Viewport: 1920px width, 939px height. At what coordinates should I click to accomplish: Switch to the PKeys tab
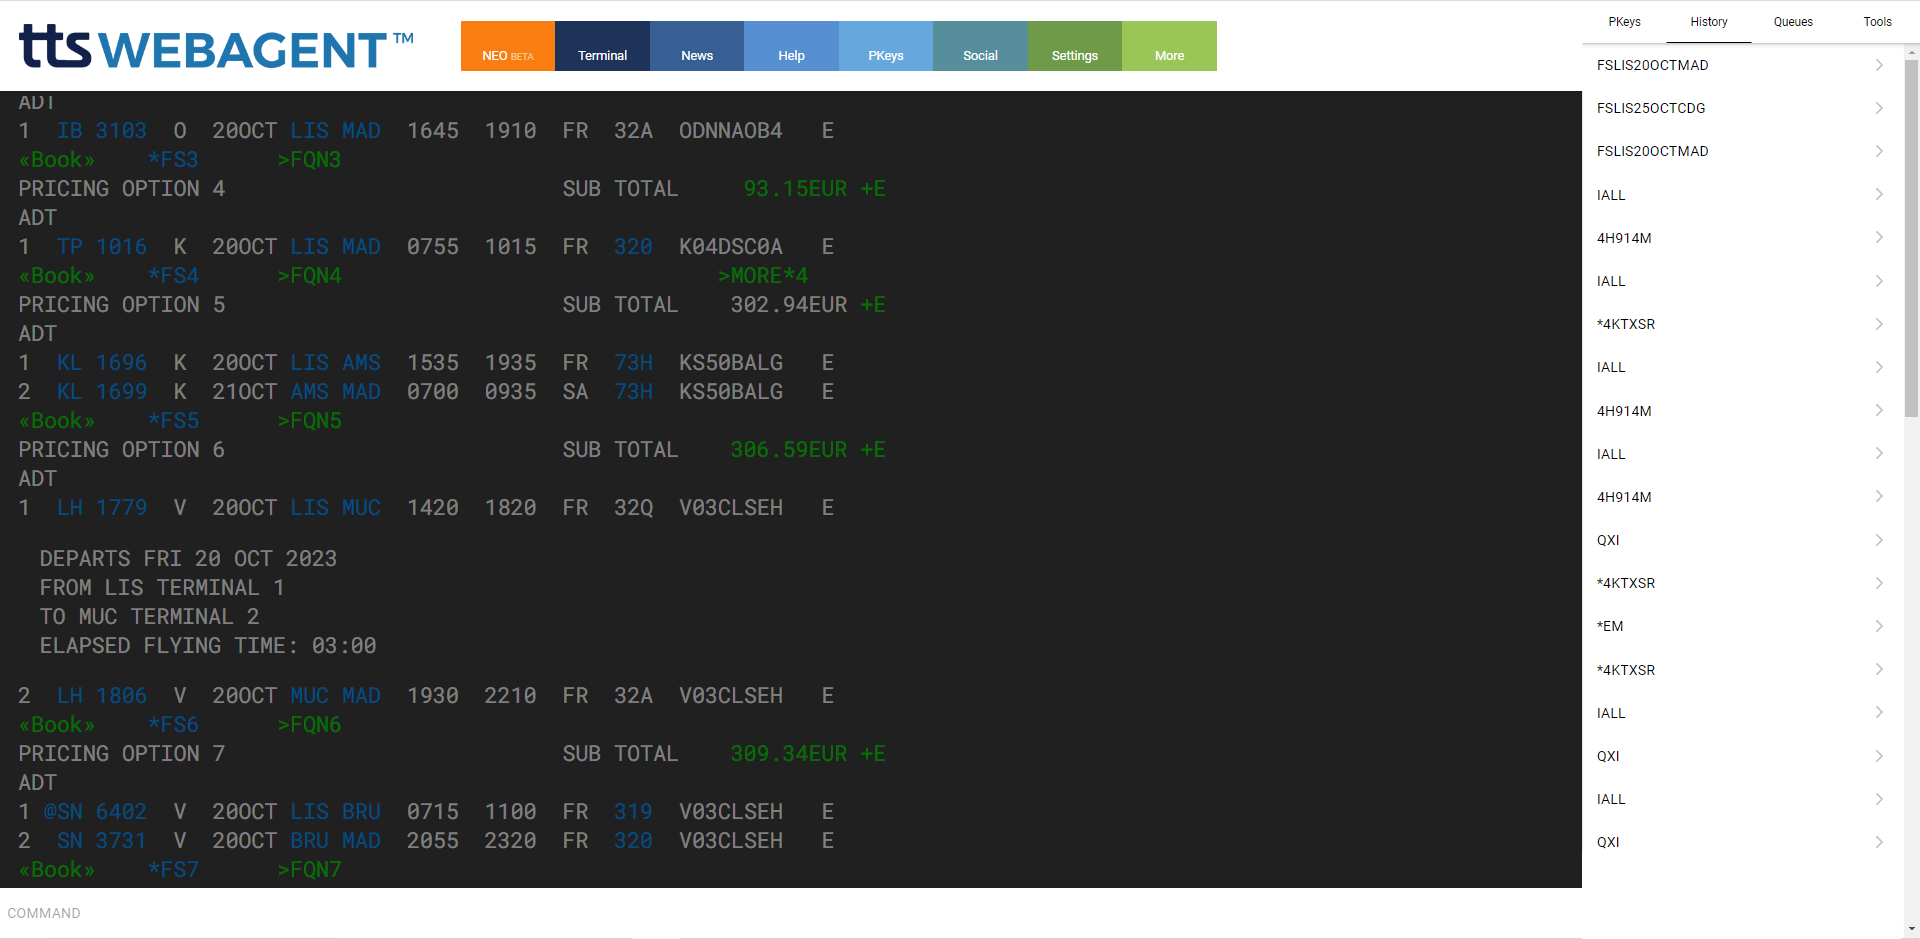[1624, 21]
